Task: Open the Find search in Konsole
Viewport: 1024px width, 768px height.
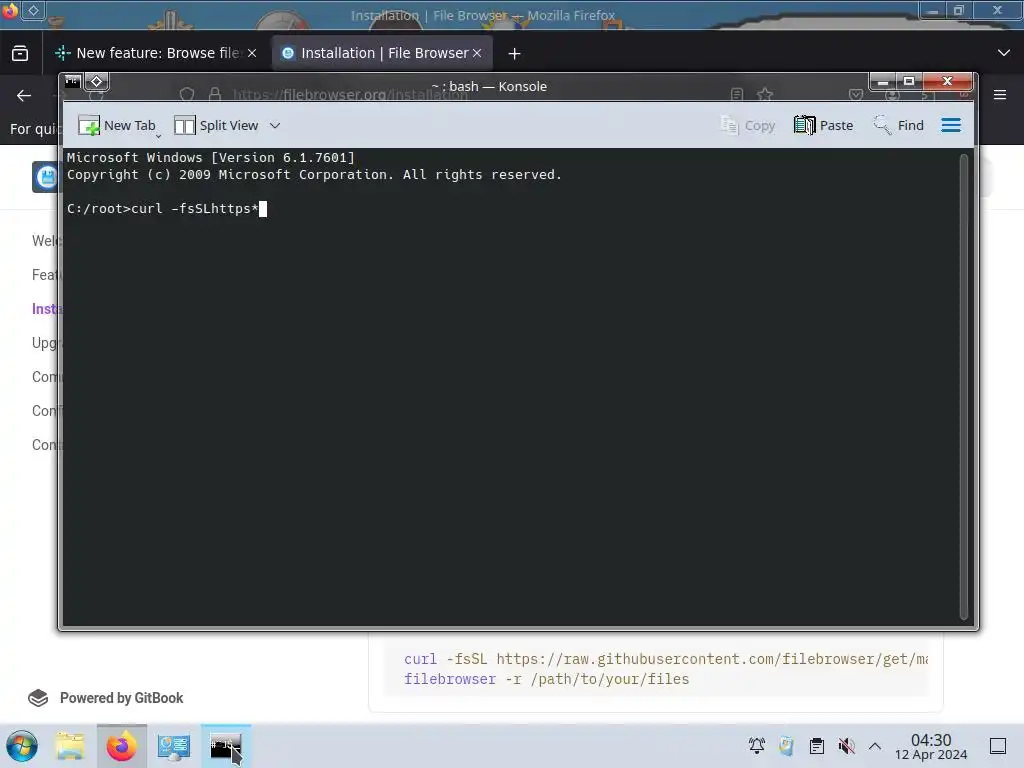Action: tap(899, 125)
